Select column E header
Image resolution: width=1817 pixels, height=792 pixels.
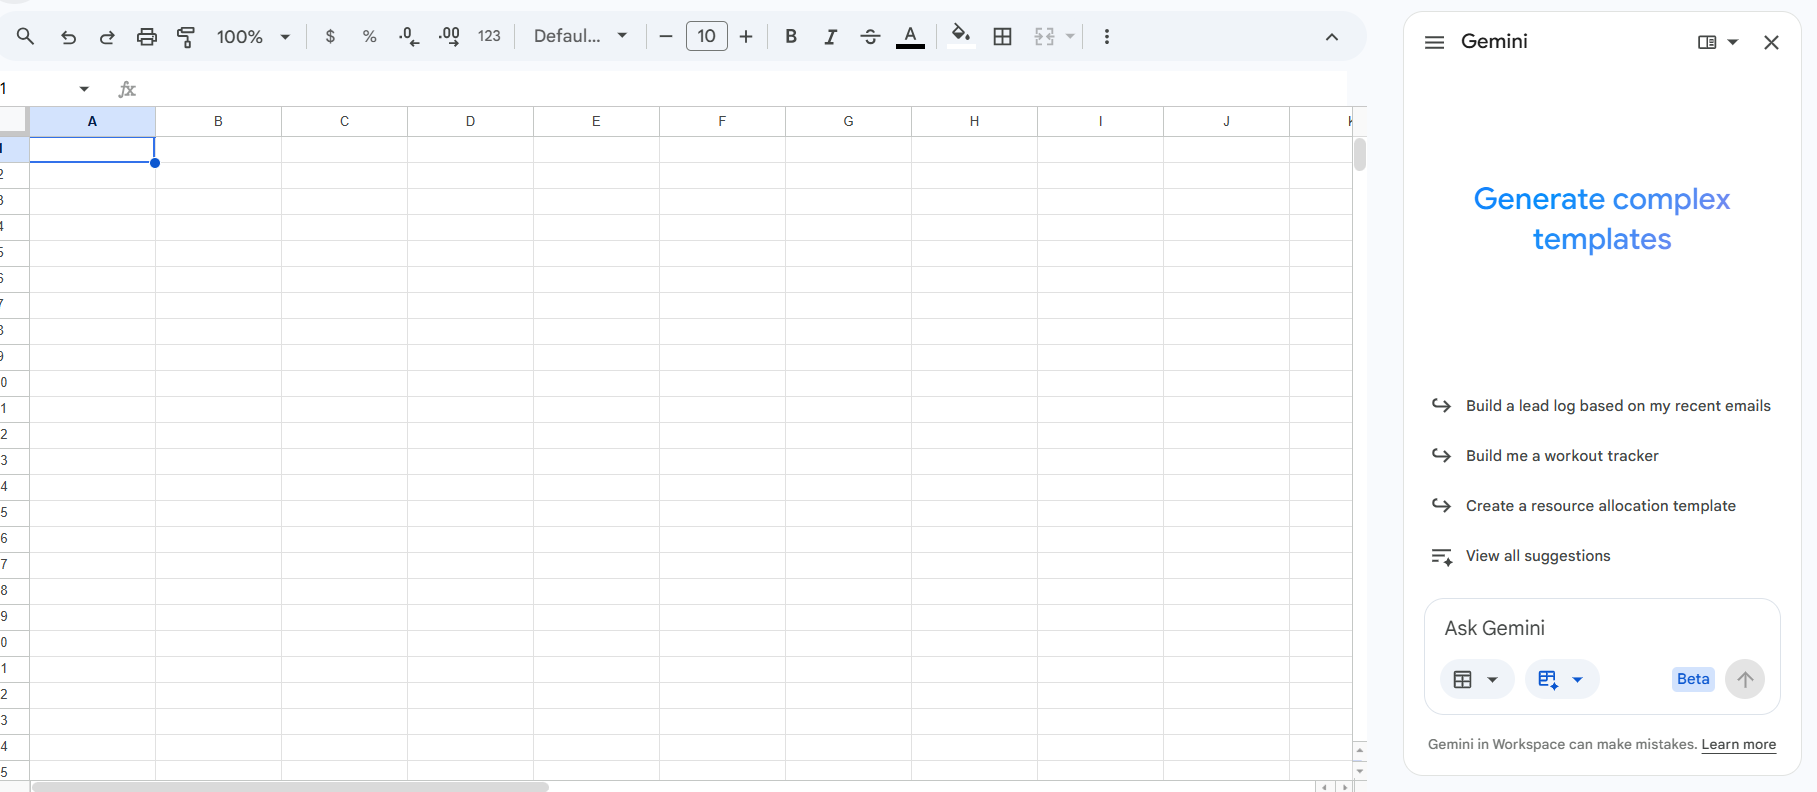596,121
